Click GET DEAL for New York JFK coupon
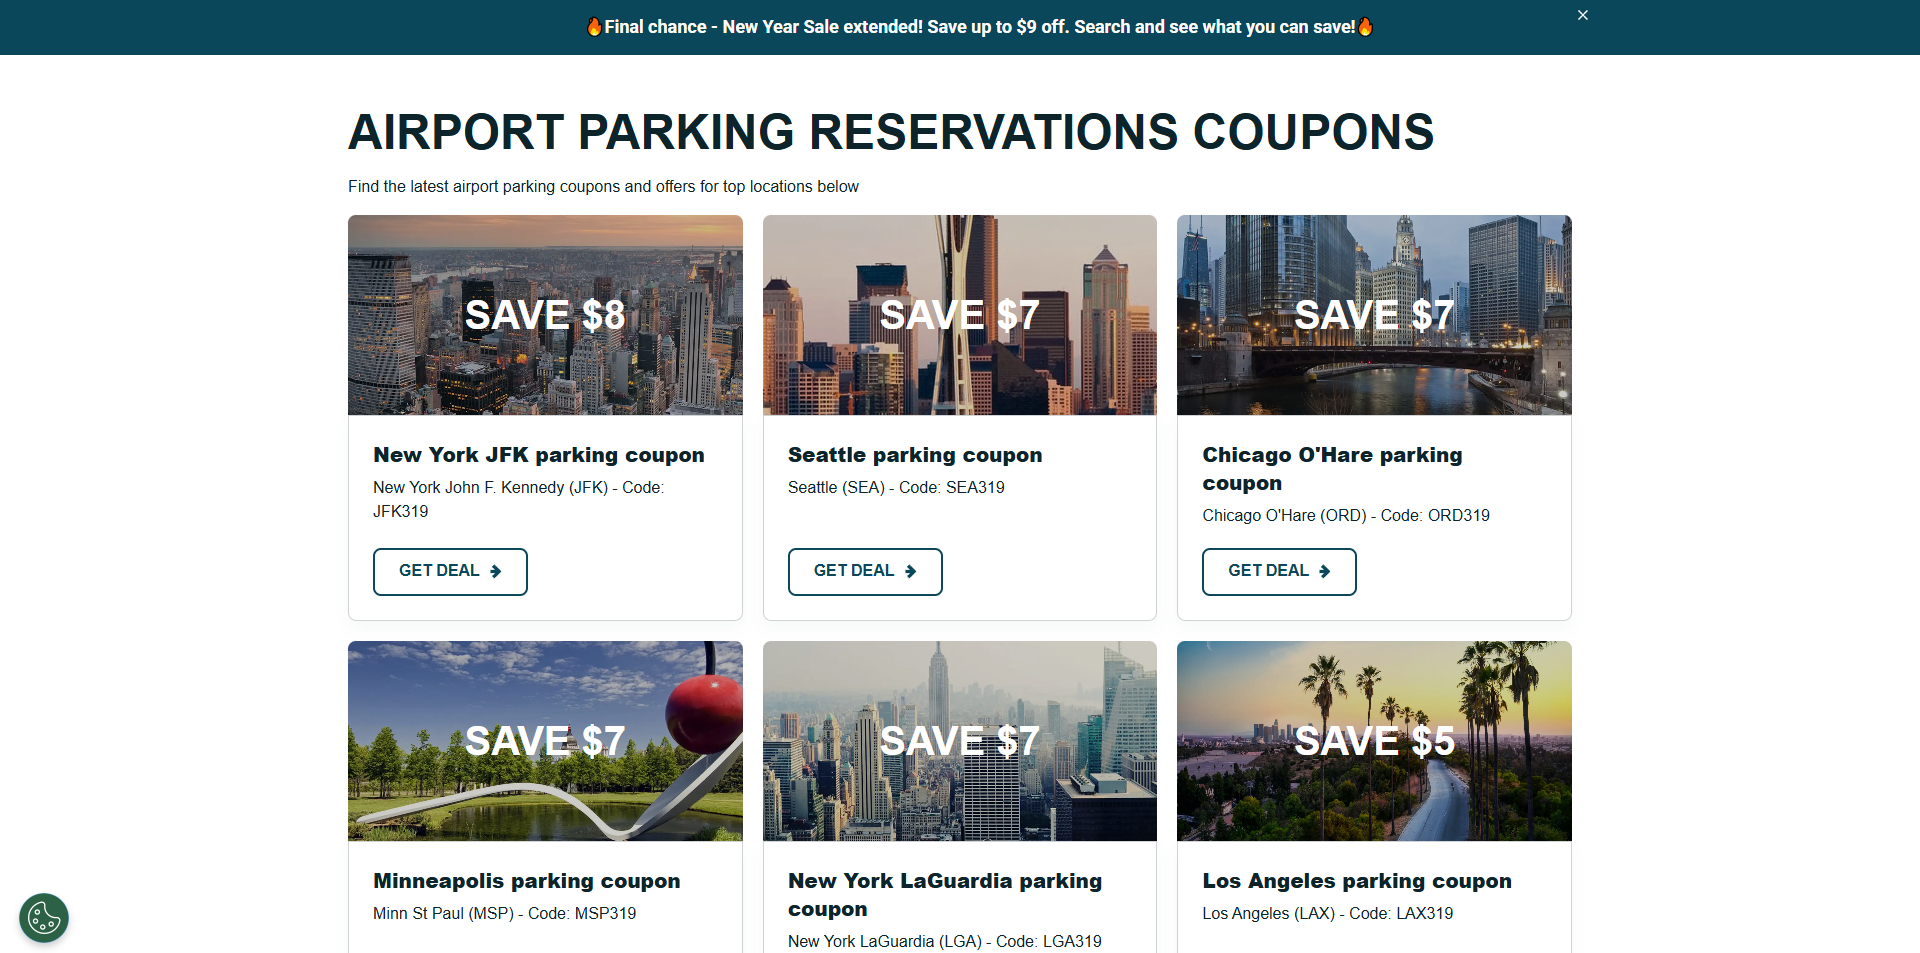This screenshot has height=953, width=1920. [x=450, y=571]
